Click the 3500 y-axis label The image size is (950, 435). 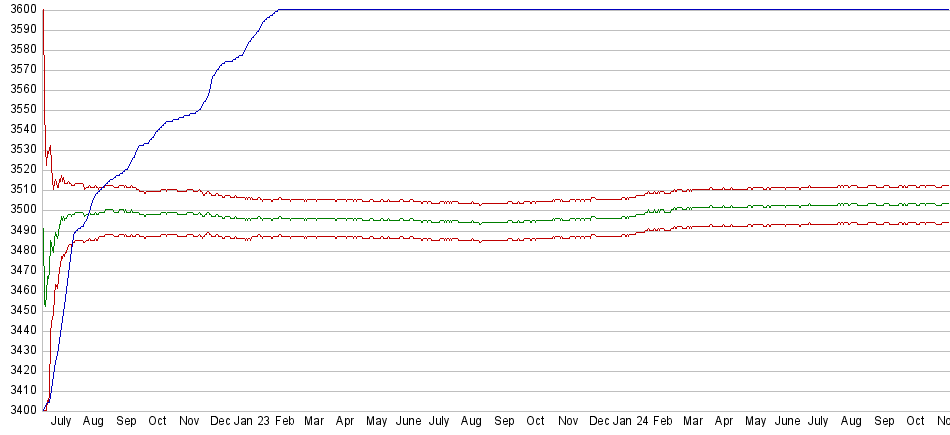[x=19, y=209]
